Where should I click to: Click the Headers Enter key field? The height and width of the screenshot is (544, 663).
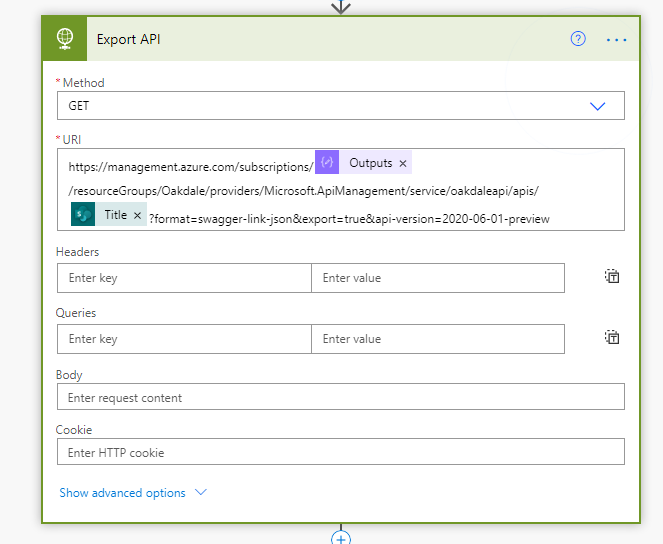[184, 278]
